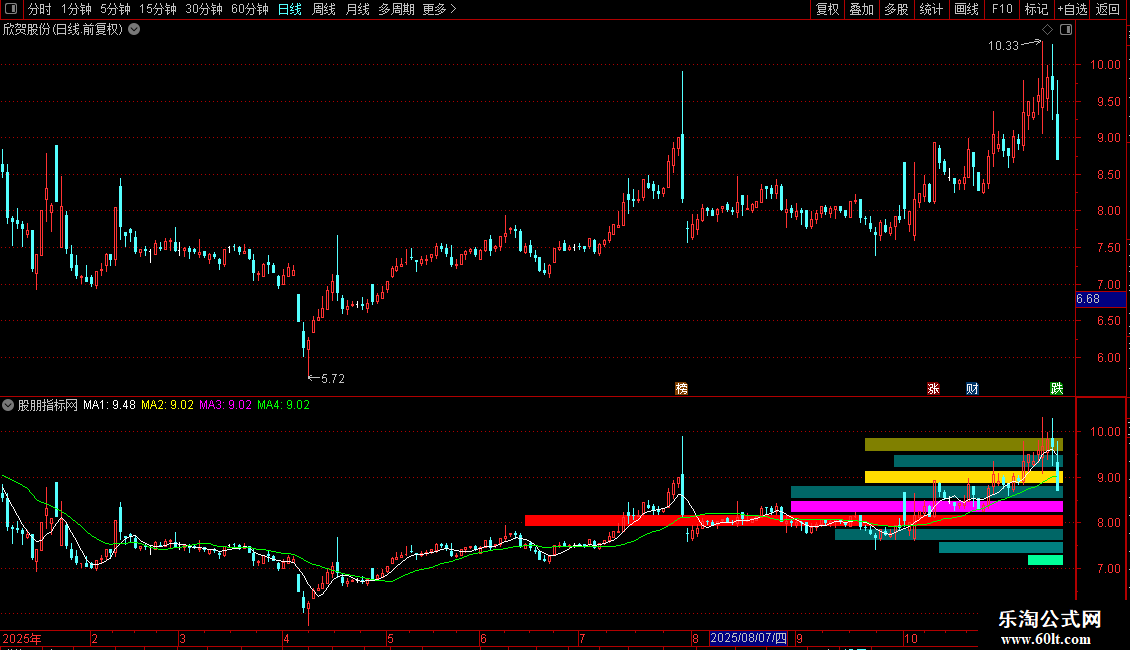Screen dimensions: 1130x650
Task: Click the 复权 adjustment button
Action: click(x=827, y=9)
